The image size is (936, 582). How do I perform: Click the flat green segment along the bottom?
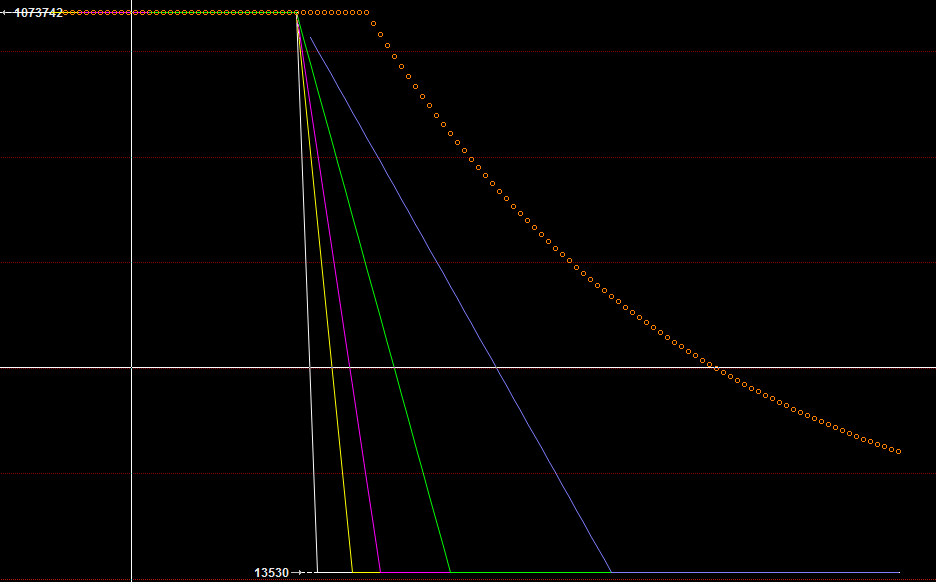pos(530,572)
